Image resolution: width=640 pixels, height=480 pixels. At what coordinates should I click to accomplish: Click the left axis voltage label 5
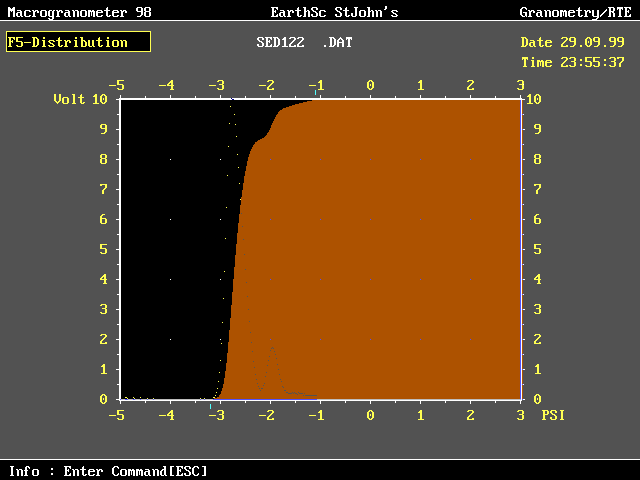point(104,249)
